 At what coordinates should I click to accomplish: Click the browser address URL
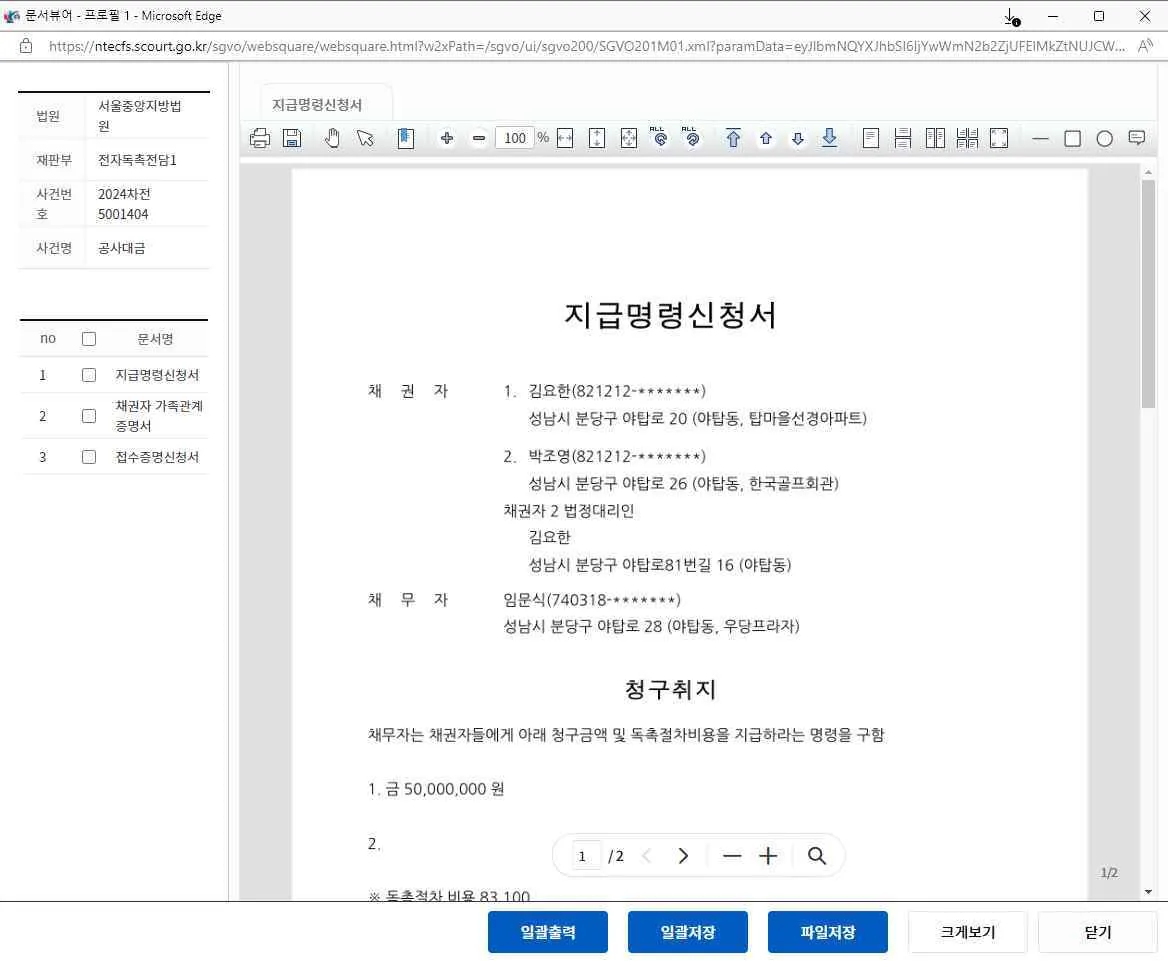[587, 46]
